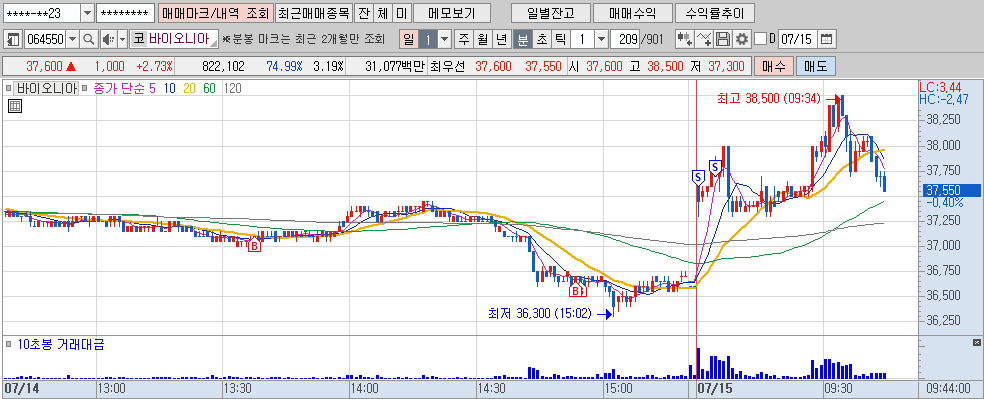Viewport: 984px width, 399px height.
Task: Click the number 1 box next to 일
Action: (428, 39)
